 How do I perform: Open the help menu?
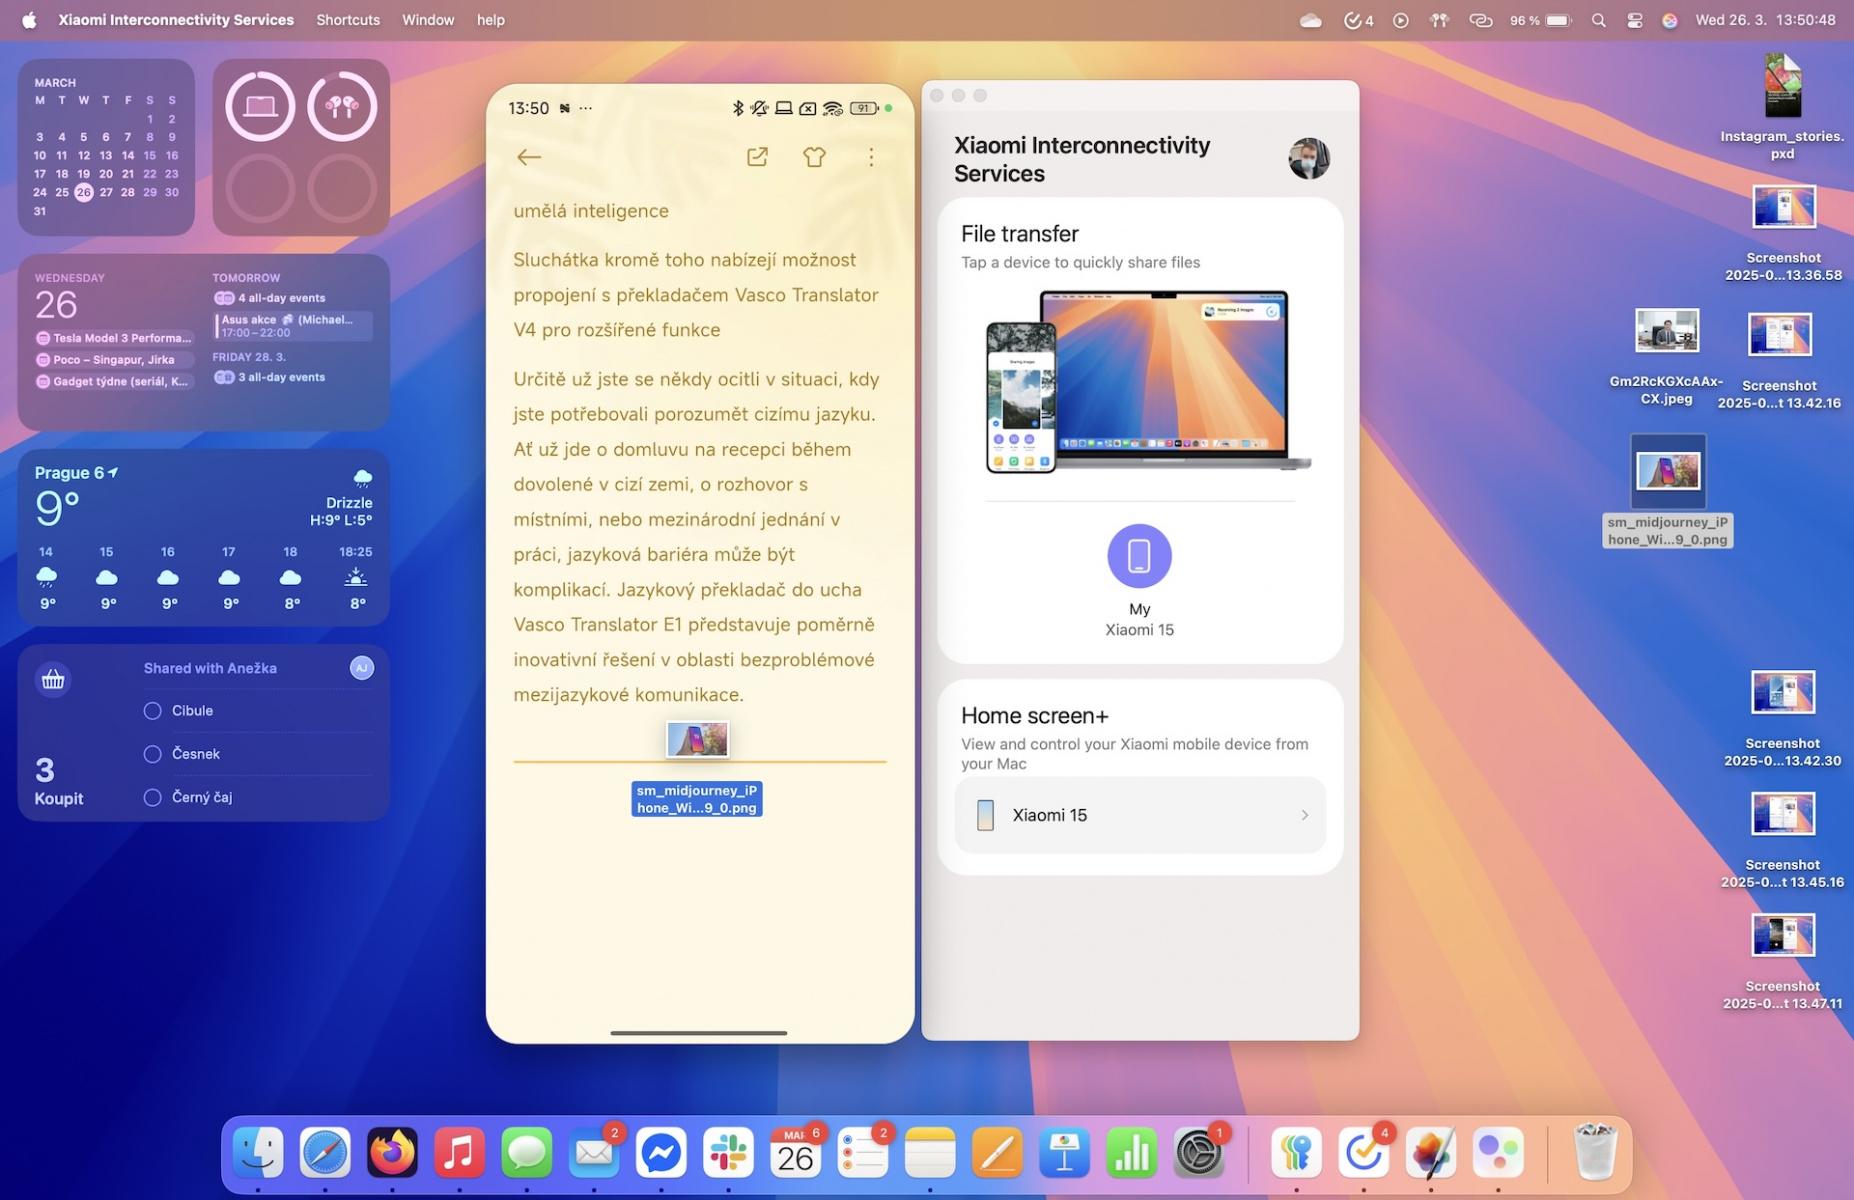pos(491,20)
